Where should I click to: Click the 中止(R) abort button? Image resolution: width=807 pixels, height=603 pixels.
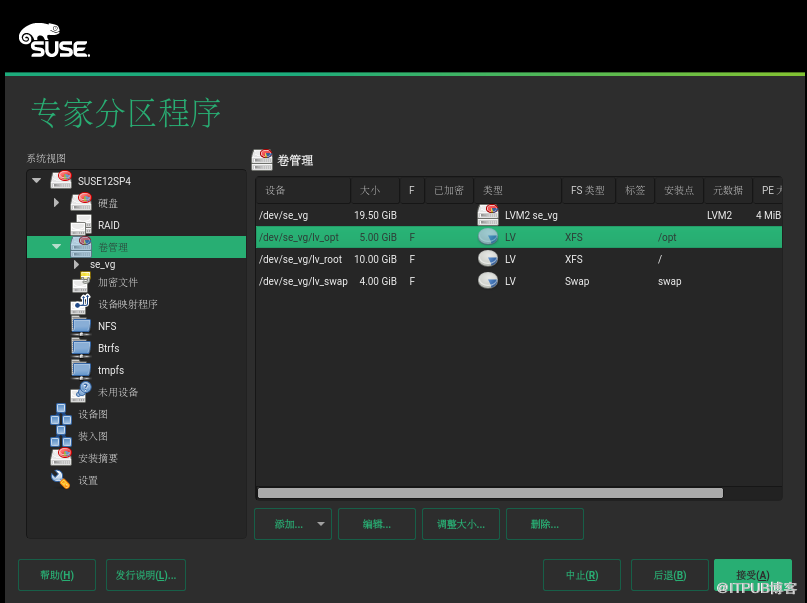[582, 575]
